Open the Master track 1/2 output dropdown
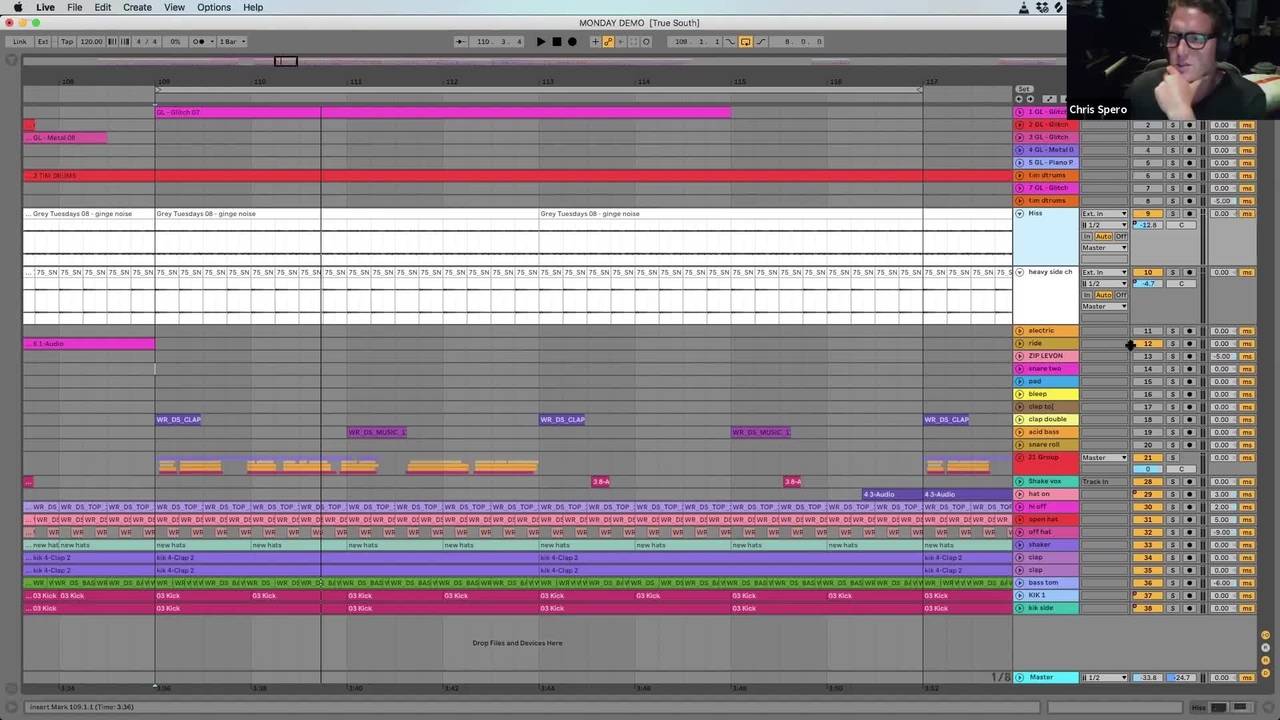 point(1104,677)
